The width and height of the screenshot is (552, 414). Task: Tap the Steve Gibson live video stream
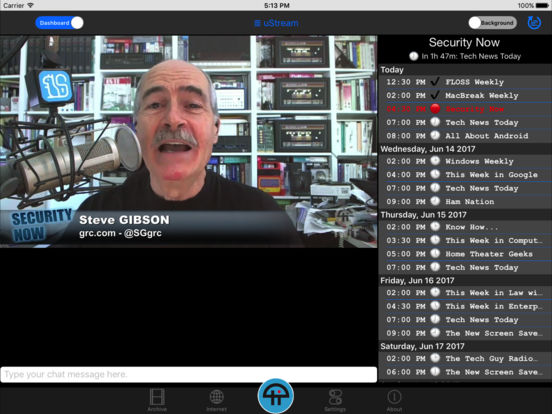pyautogui.click(x=188, y=141)
